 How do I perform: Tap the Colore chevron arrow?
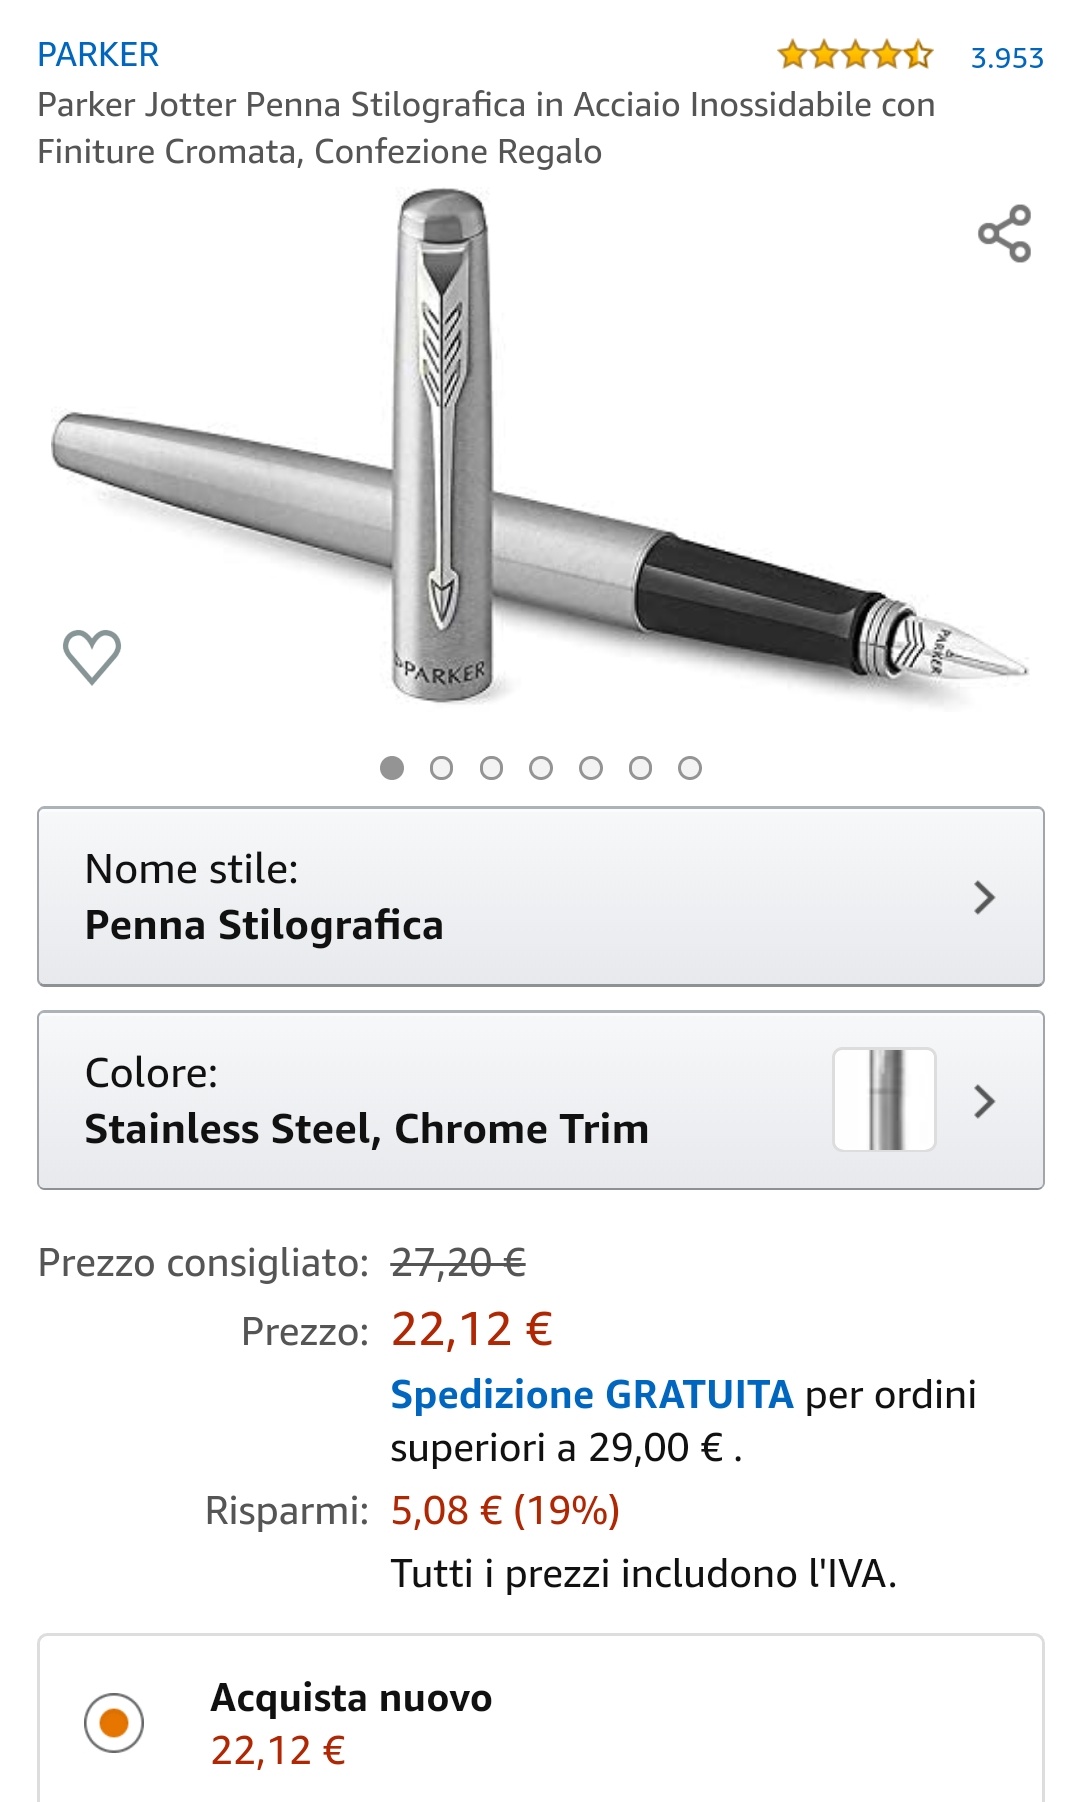pos(984,1101)
